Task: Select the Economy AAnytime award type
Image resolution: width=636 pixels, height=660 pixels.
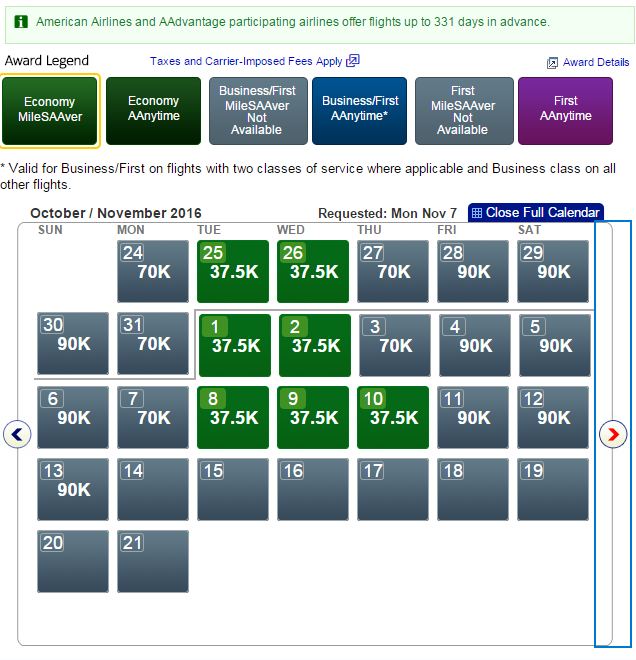Action: click(x=153, y=109)
